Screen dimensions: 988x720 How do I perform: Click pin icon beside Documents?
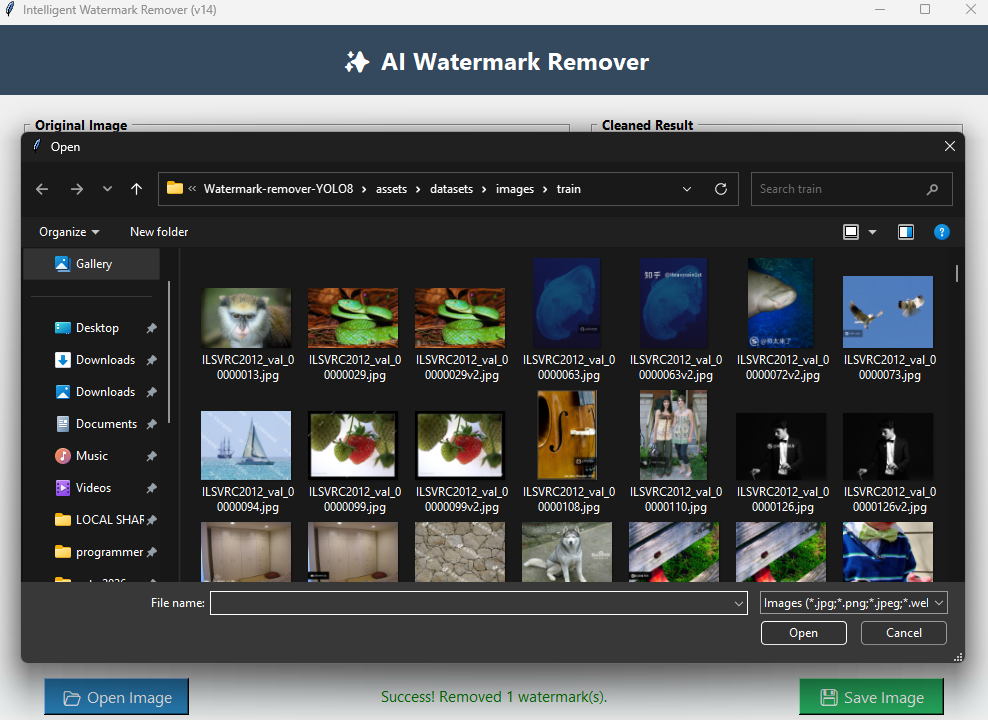pyautogui.click(x=151, y=424)
